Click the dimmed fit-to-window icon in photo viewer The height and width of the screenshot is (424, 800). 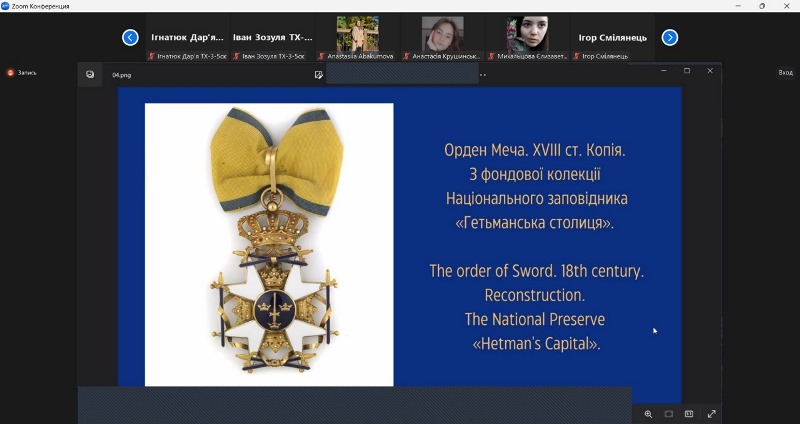pos(668,414)
